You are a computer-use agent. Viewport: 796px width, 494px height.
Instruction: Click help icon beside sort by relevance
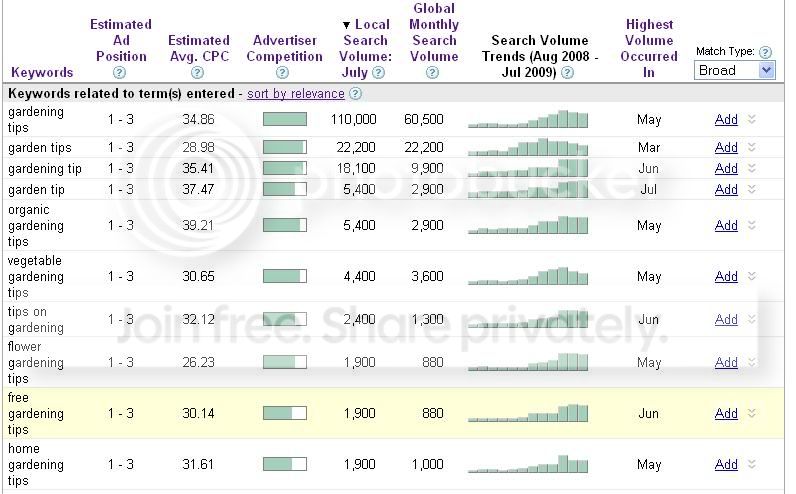click(x=356, y=93)
